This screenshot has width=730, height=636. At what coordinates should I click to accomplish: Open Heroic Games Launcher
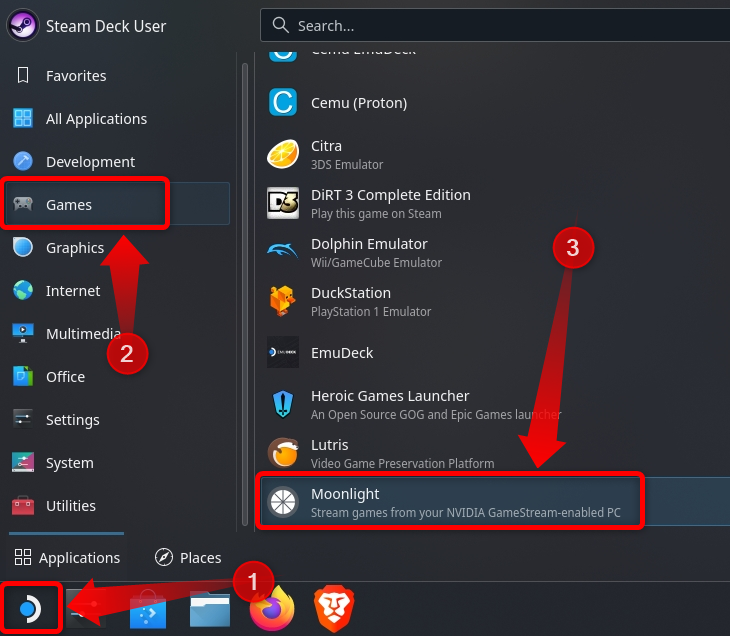tap(390, 404)
